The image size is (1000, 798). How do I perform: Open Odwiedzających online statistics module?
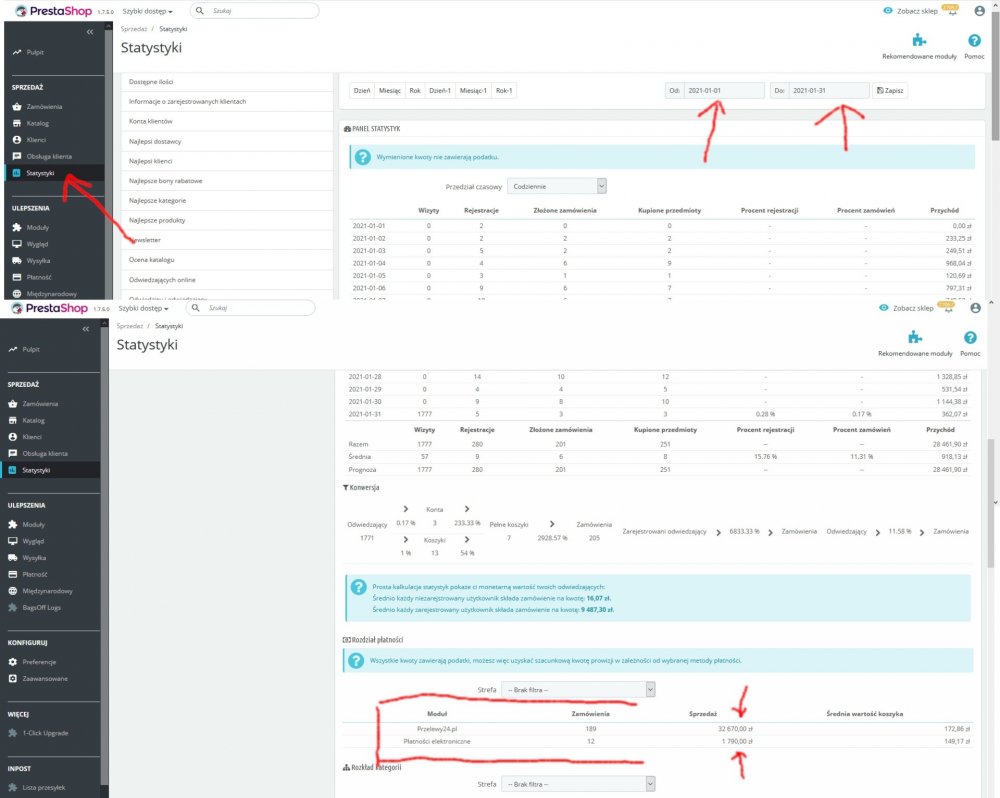[x=227, y=279]
